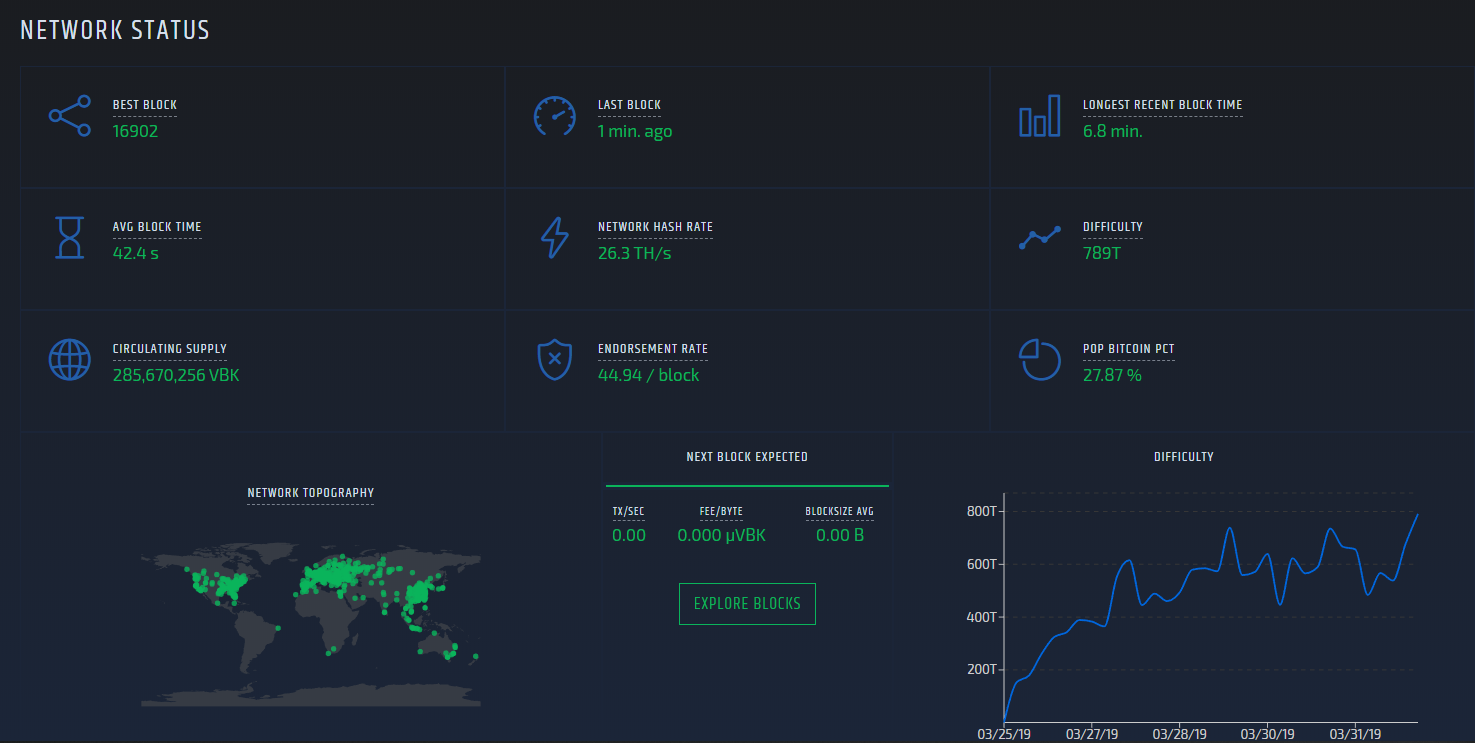Open block 16902 under Best Block
1475x743 pixels.
(135, 131)
